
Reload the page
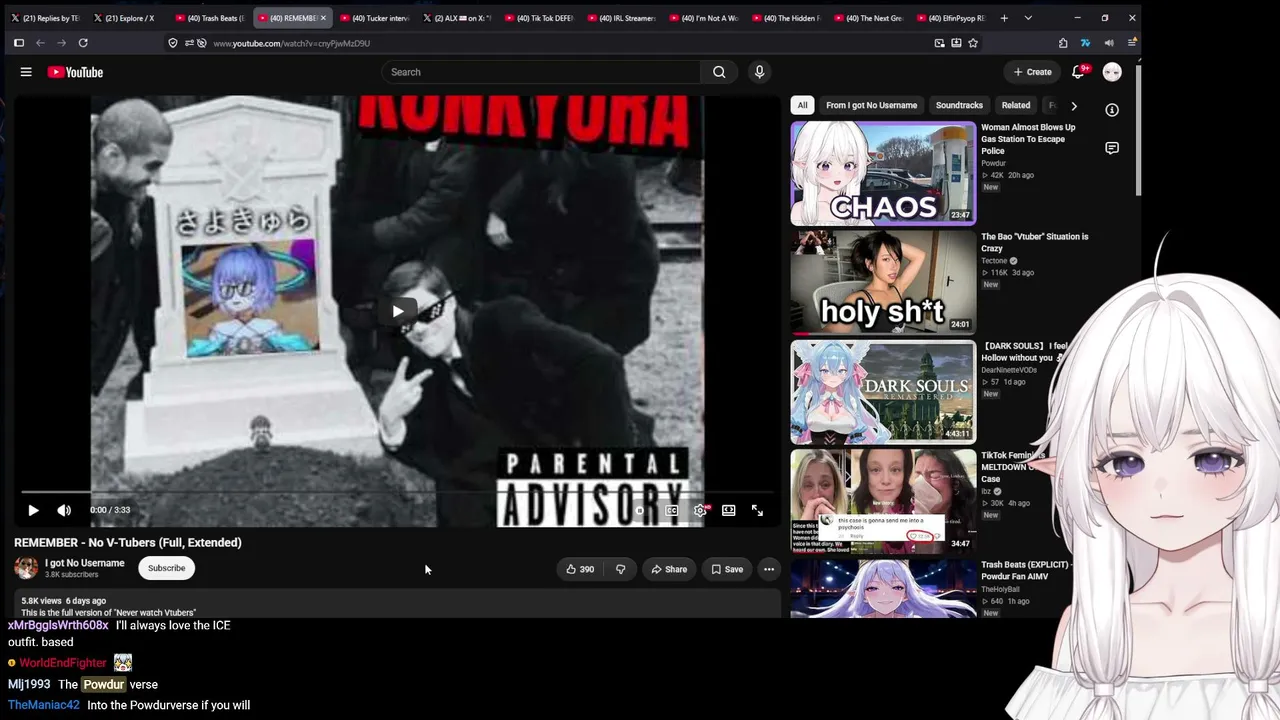(83, 43)
